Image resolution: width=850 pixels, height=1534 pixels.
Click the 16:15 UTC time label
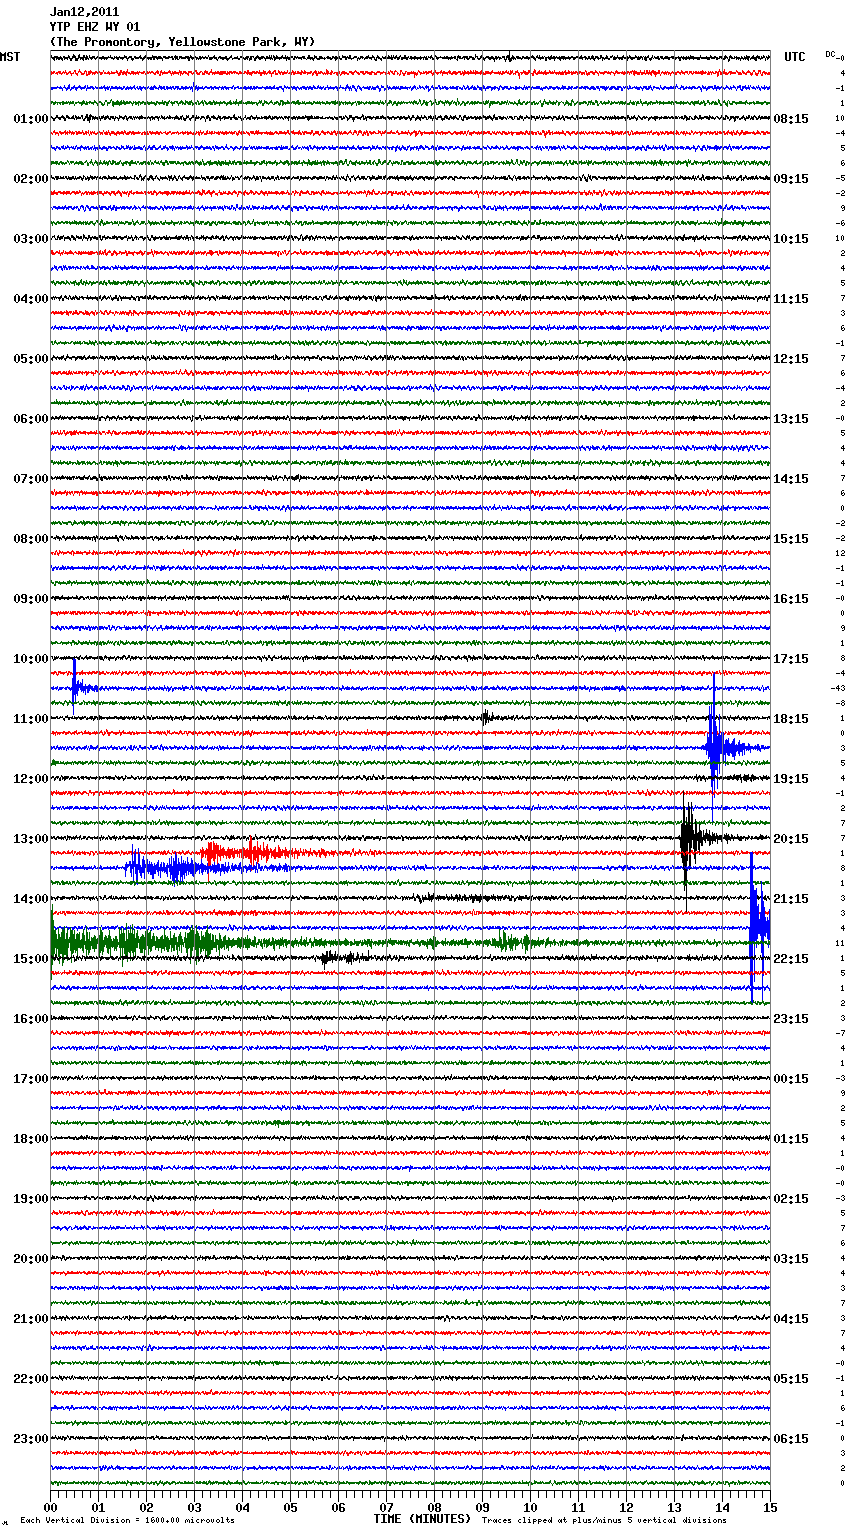tap(791, 599)
